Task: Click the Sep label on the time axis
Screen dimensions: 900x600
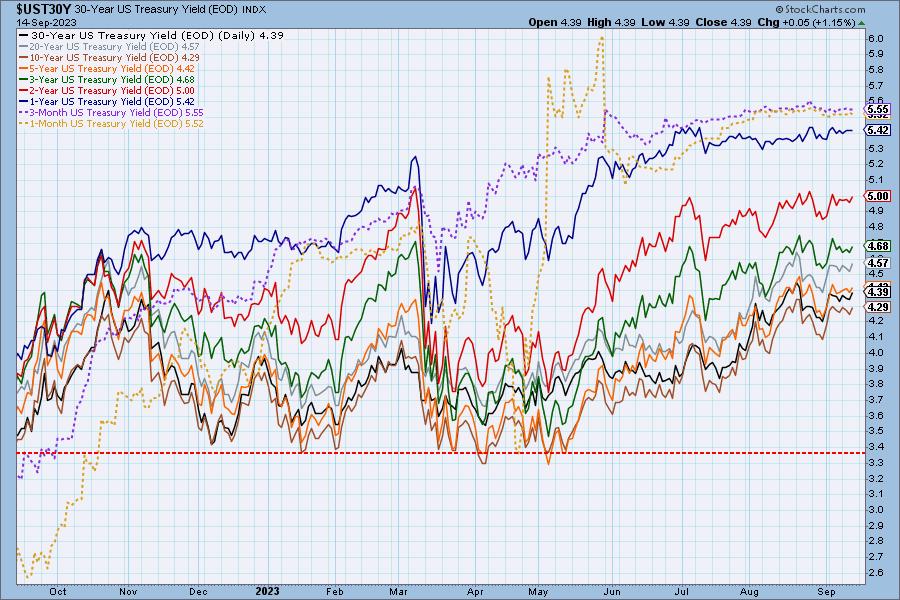Action: [x=826, y=591]
